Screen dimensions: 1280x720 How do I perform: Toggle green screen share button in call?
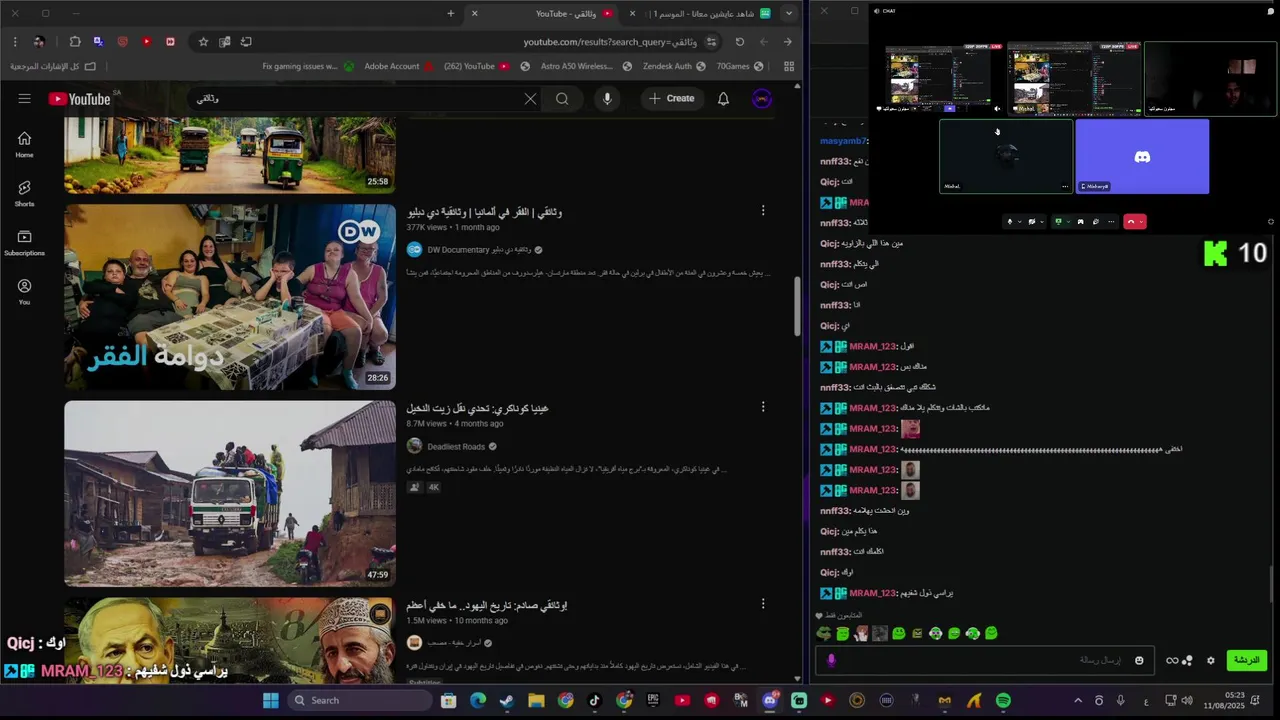pos(1058,221)
